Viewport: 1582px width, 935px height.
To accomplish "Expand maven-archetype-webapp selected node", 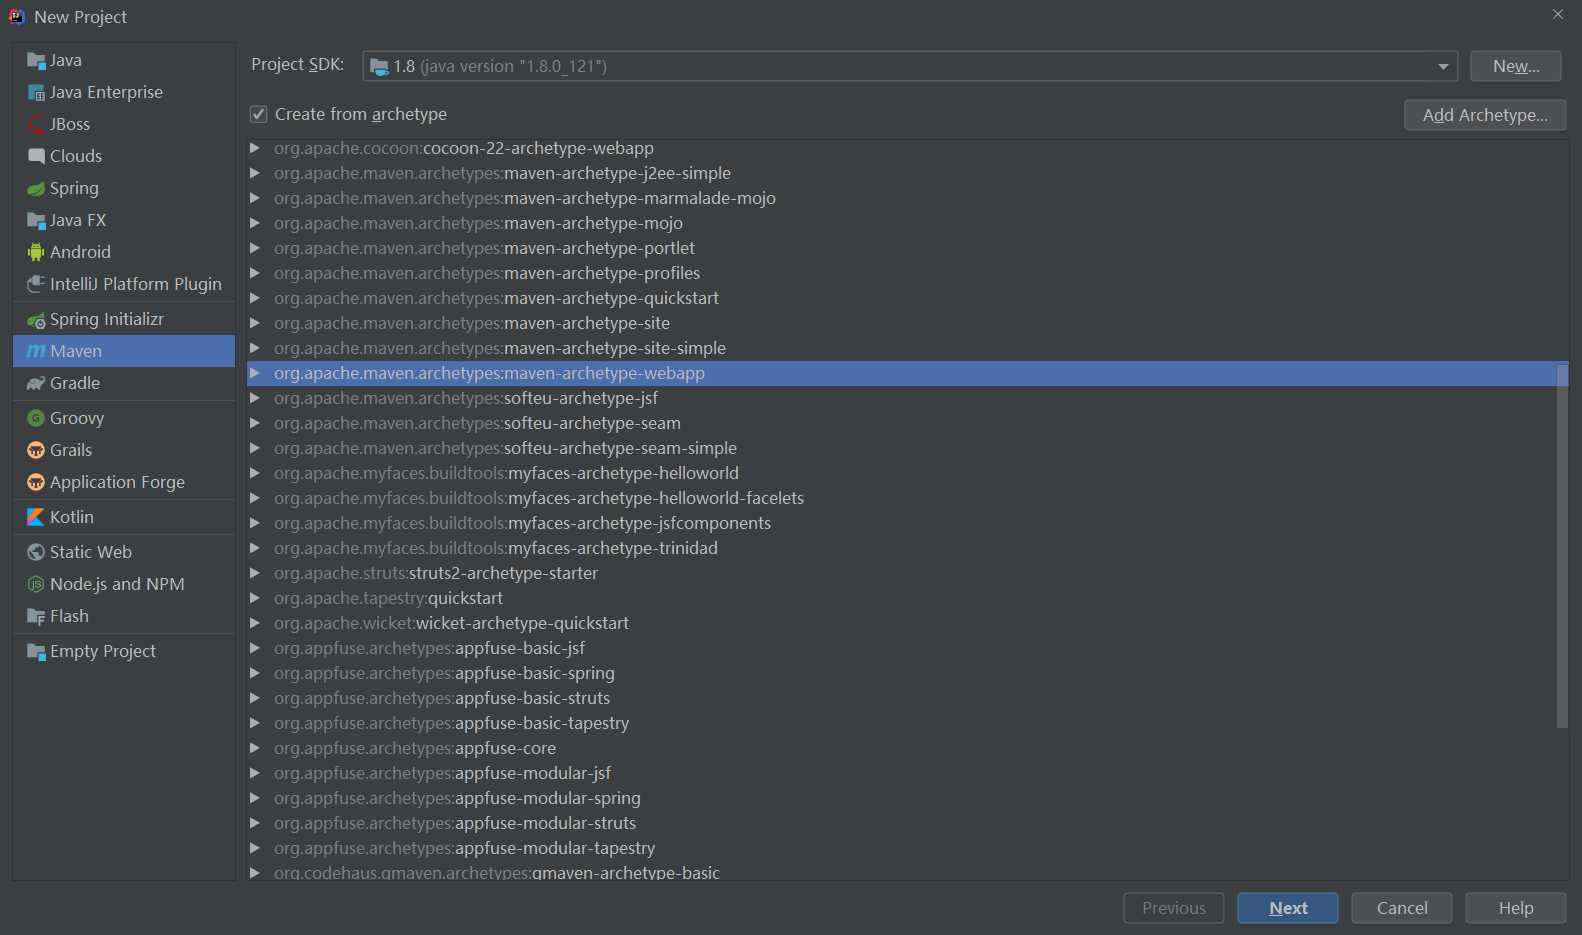I will [255, 373].
